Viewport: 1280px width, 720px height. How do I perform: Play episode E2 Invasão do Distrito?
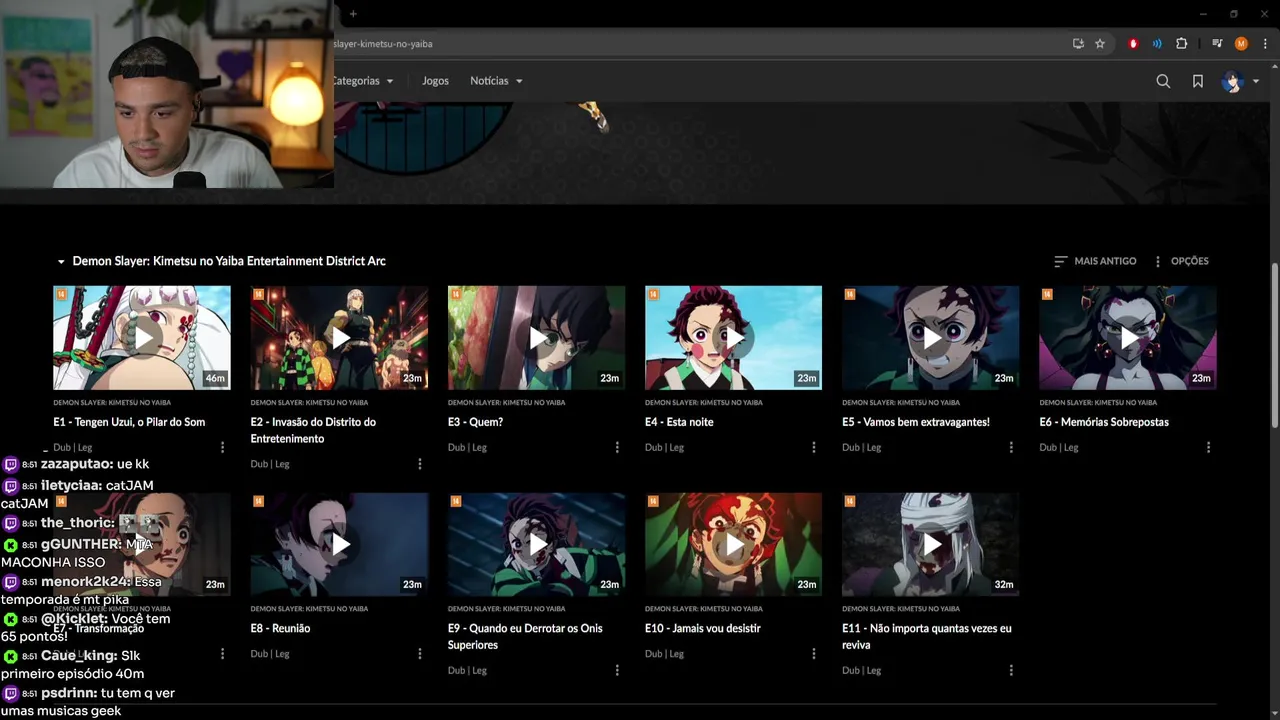point(340,338)
